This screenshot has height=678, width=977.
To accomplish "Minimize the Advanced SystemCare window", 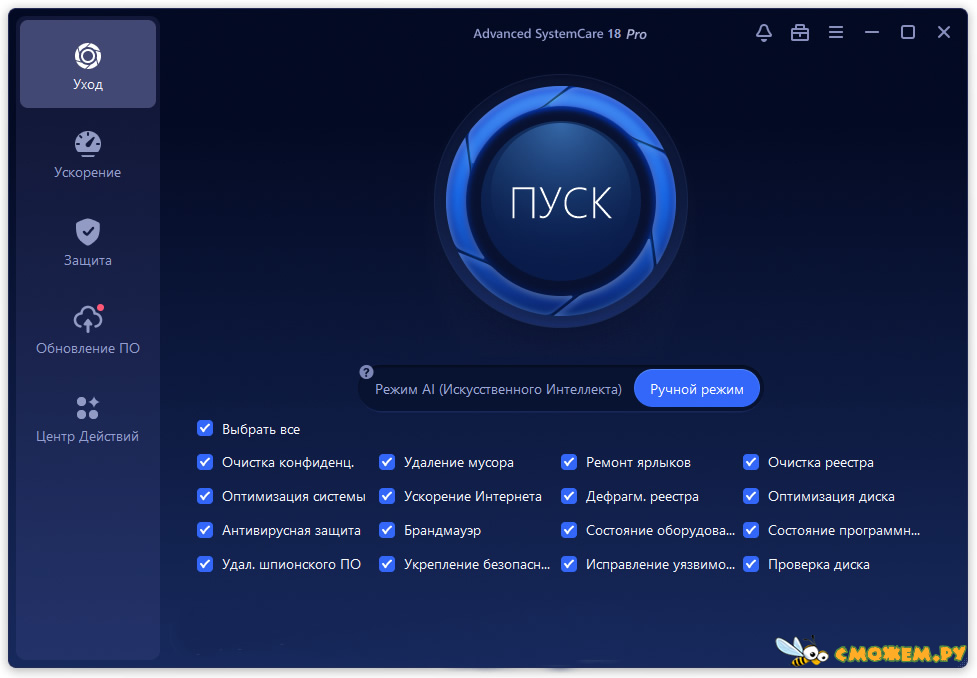I will (872, 32).
